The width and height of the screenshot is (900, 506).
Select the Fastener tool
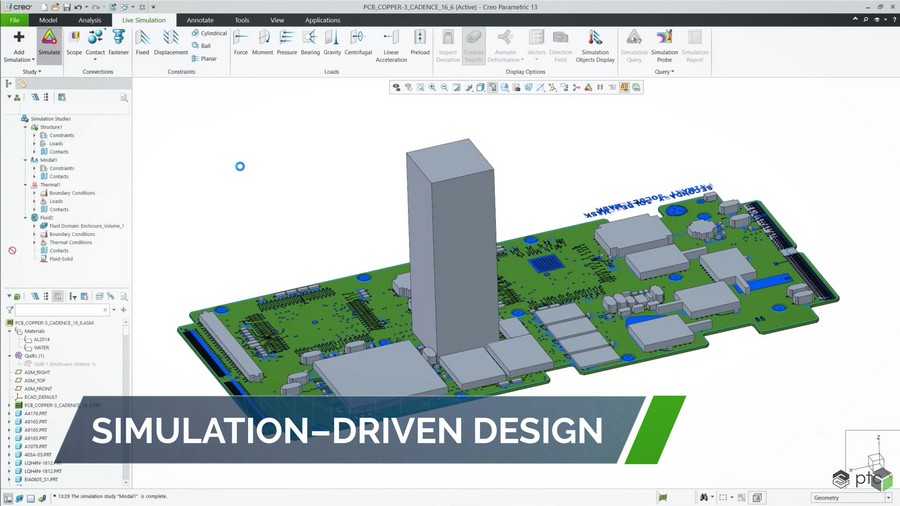[118, 42]
